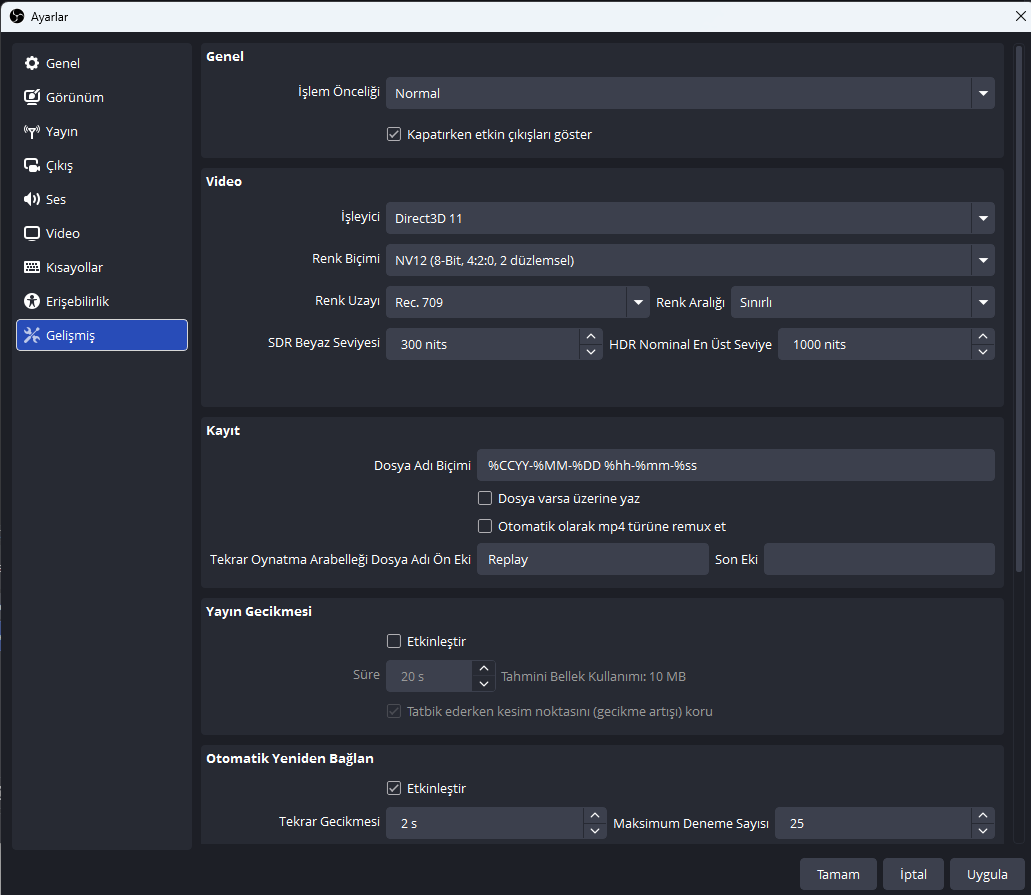Click the Çıkış output icon

tap(32, 165)
